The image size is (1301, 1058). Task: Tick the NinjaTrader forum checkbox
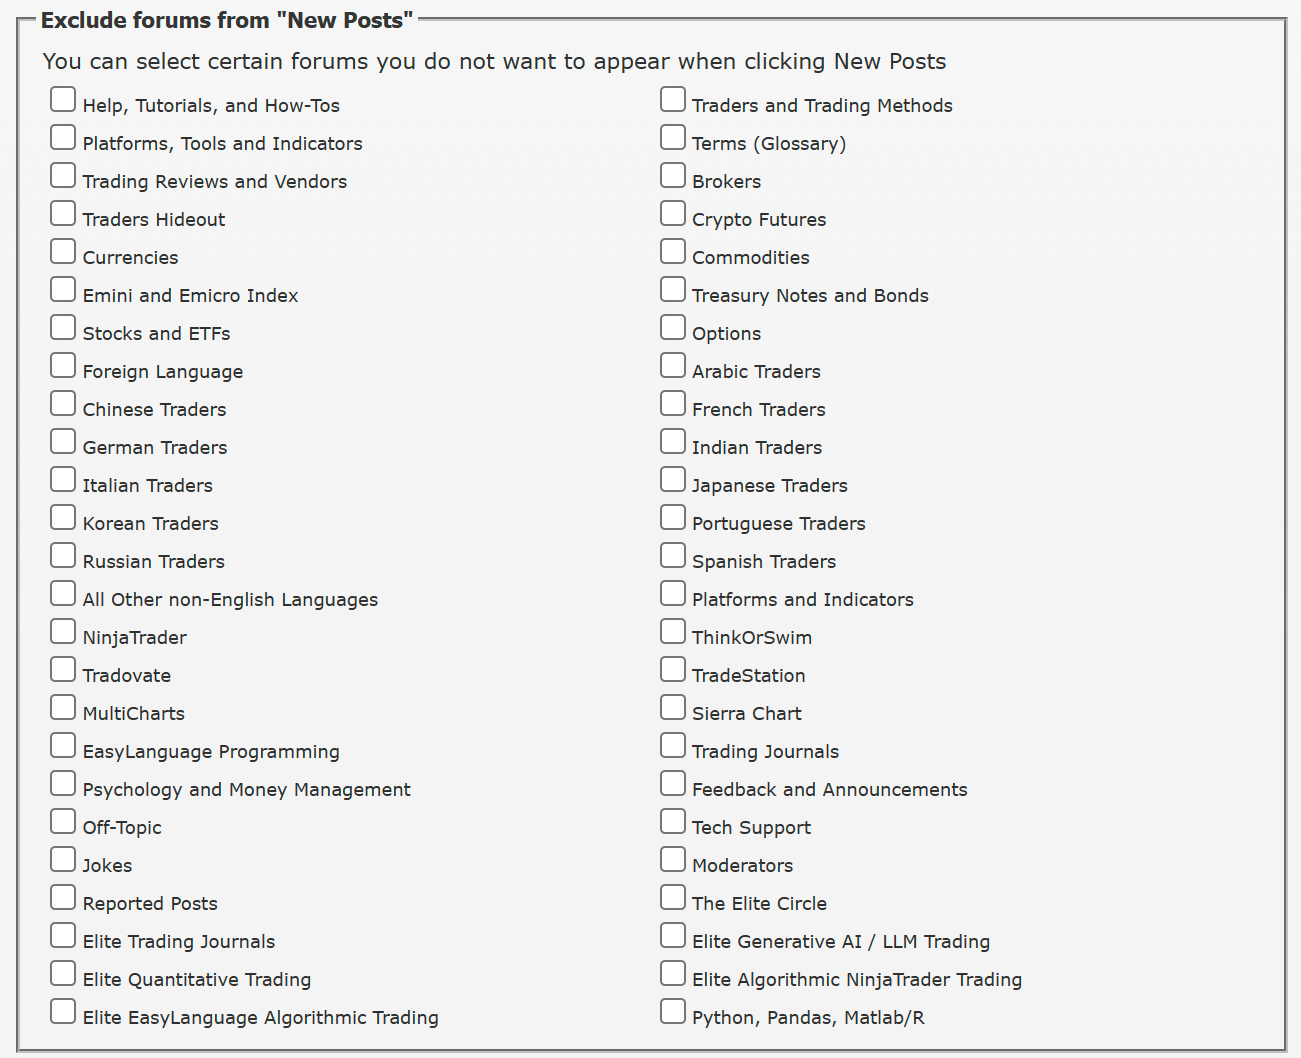click(x=63, y=631)
